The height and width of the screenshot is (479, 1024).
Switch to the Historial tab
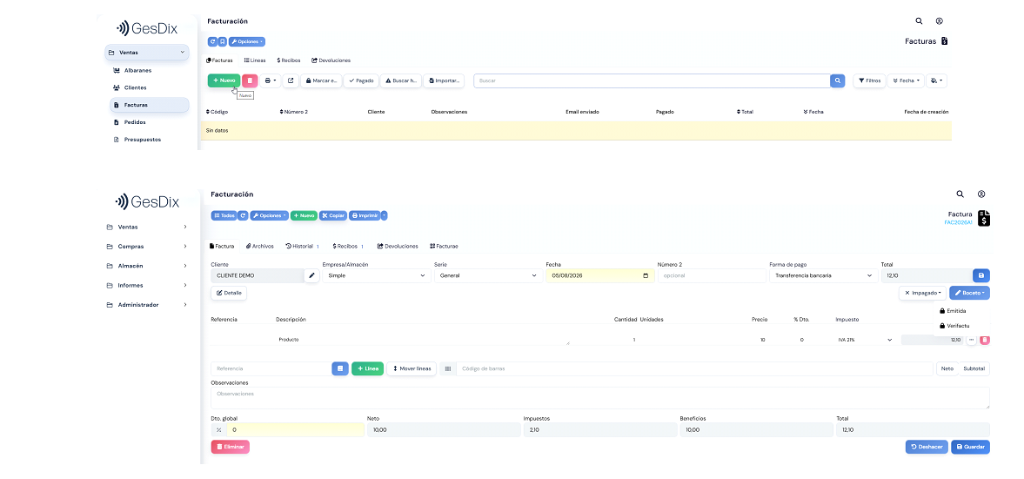[x=302, y=246]
